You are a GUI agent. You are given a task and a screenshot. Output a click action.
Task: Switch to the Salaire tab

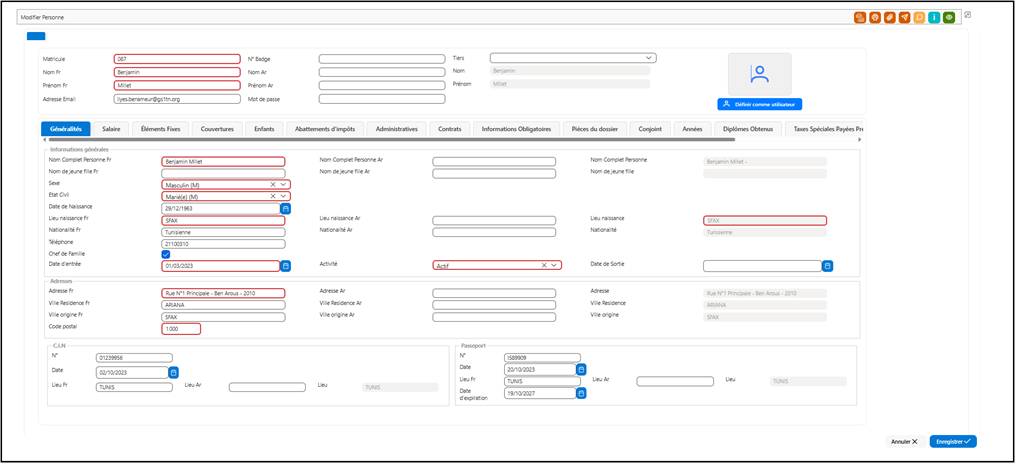111,129
